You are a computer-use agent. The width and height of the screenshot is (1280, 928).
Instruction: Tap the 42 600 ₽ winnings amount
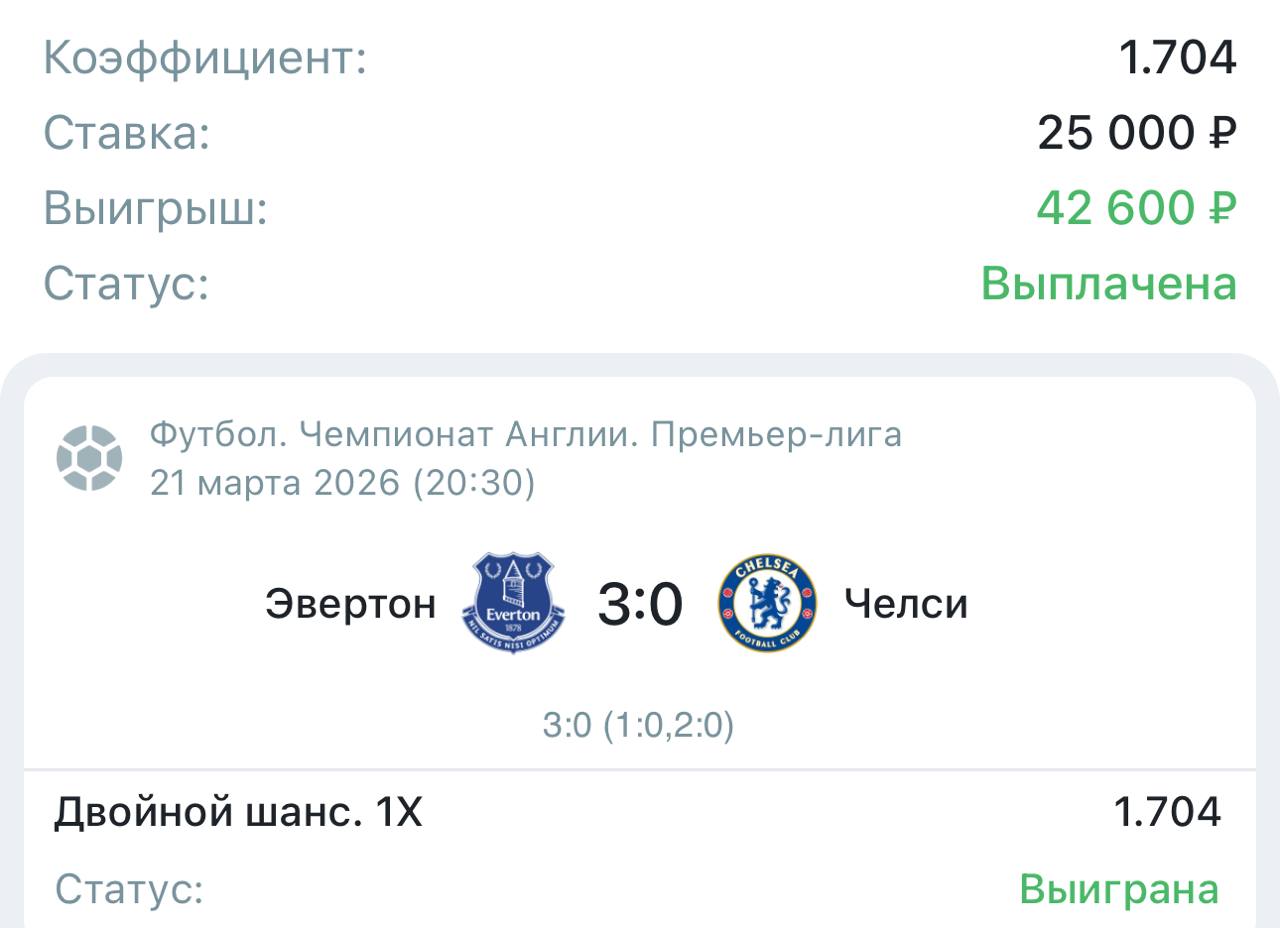pos(1136,208)
